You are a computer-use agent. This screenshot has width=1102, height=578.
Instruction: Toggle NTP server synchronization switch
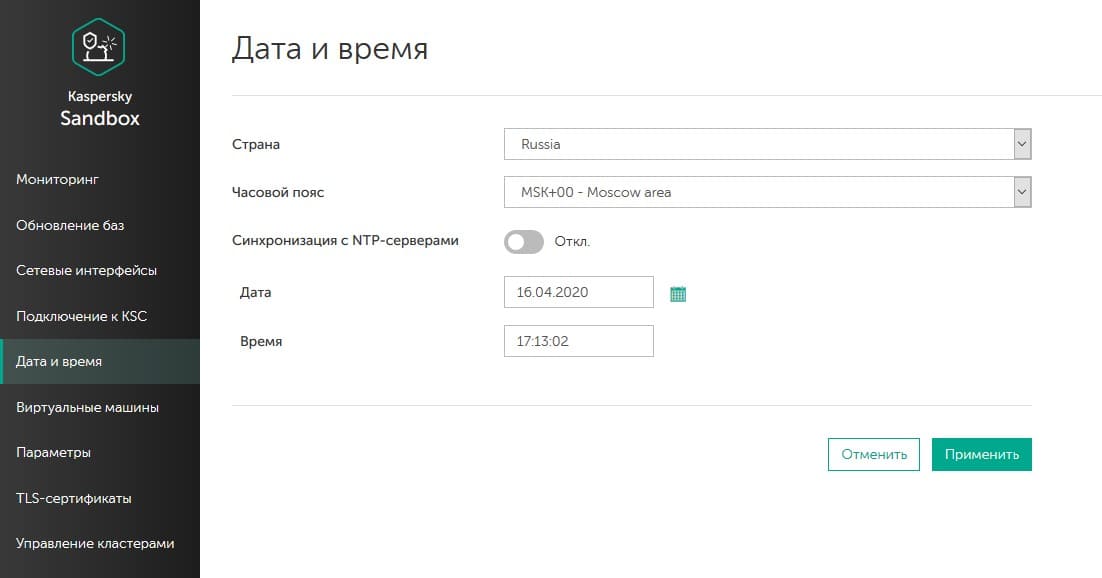coord(524,241)
